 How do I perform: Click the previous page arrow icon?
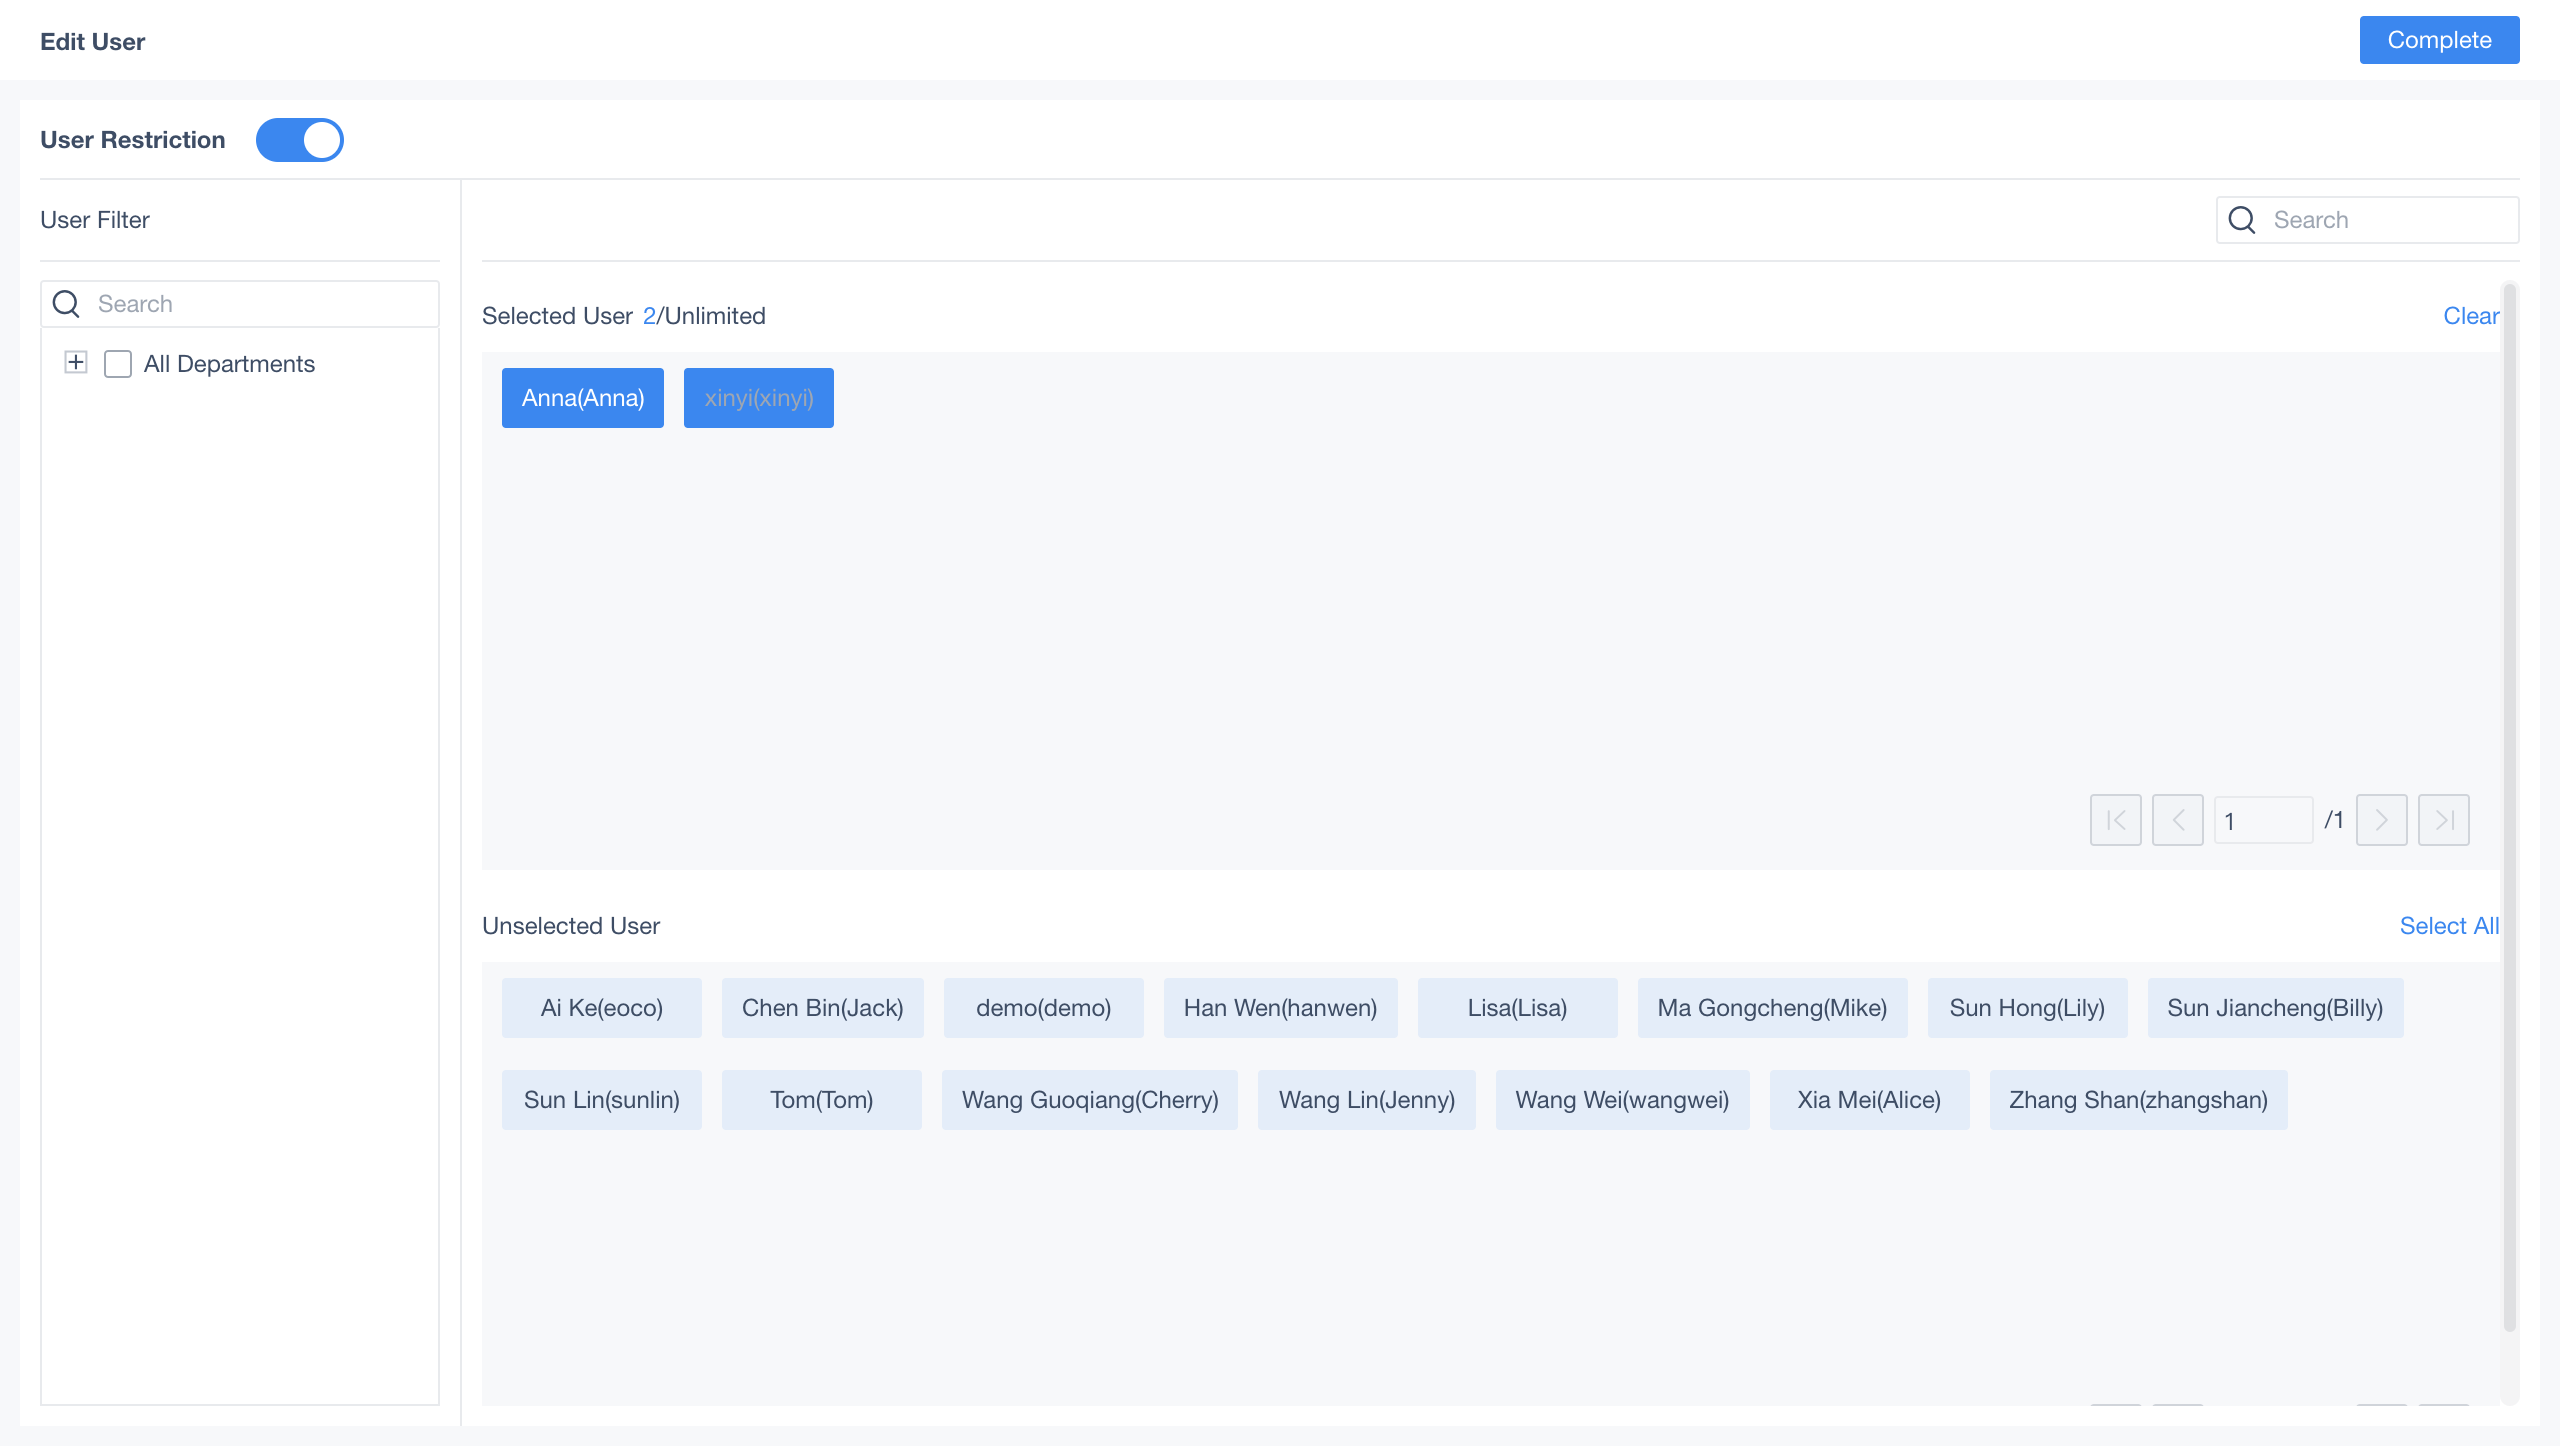[2177, 820]
